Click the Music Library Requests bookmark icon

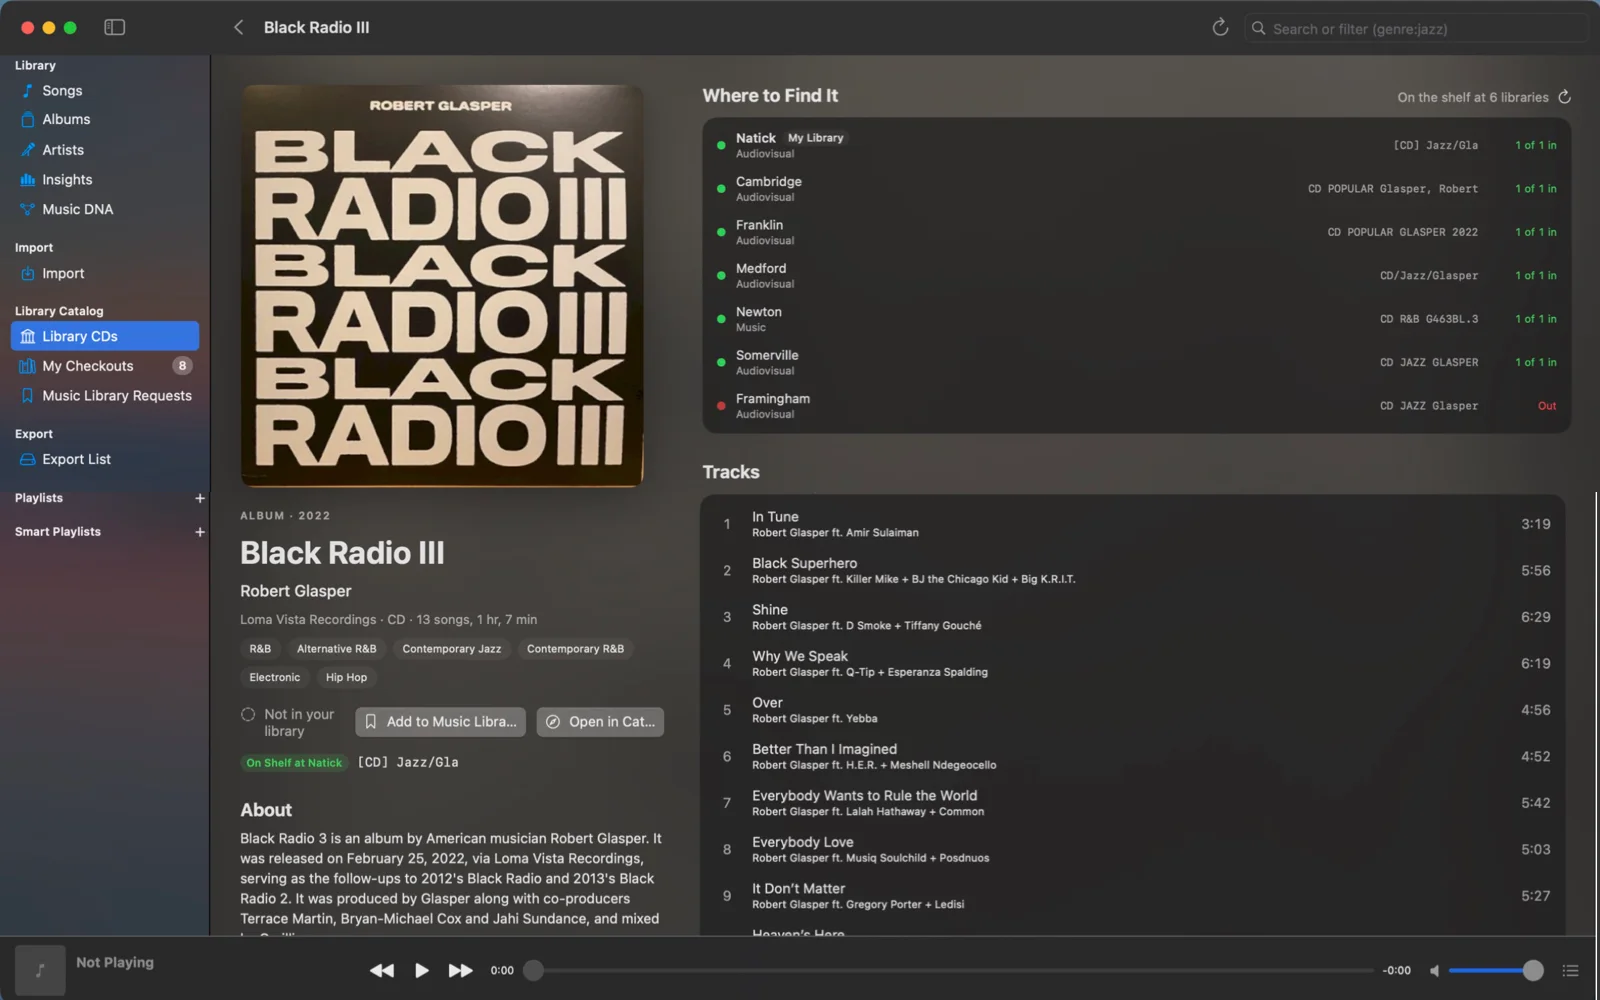click(28, 396)
